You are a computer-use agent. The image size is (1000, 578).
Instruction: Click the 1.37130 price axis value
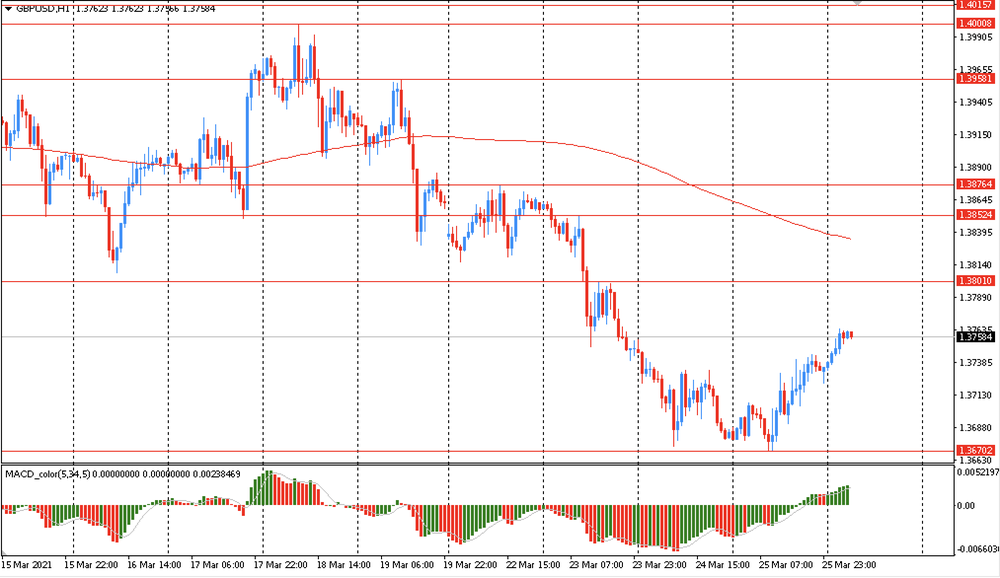pos(976,395)
